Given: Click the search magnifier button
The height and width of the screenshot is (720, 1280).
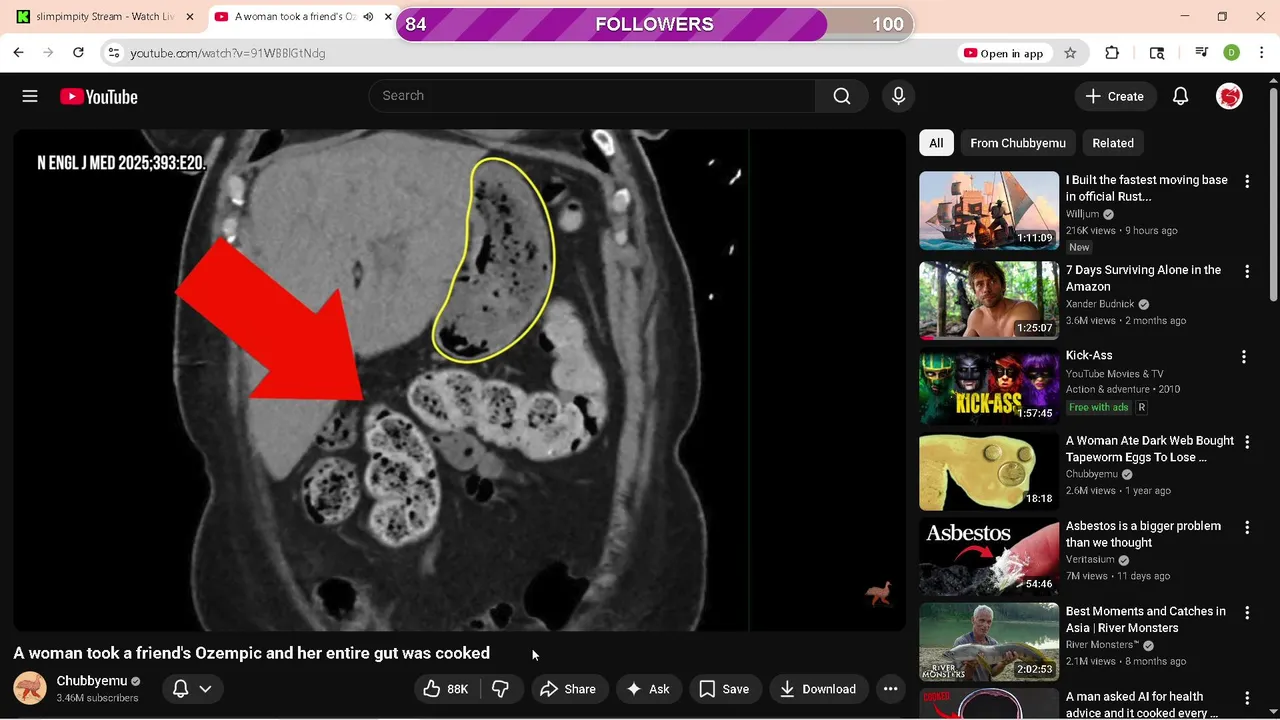Looking at the screenshot, I should (x=842, y=96).
